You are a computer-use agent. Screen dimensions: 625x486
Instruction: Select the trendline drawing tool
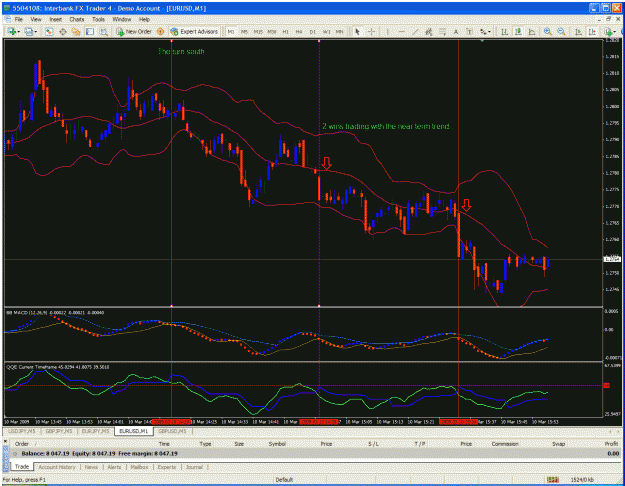tap(415, 31)
